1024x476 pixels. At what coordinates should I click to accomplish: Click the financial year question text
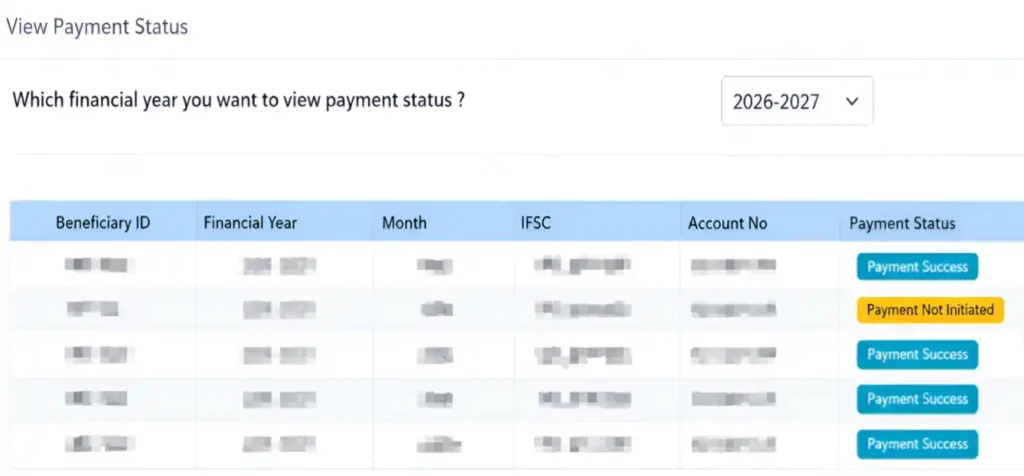point(238,101)
